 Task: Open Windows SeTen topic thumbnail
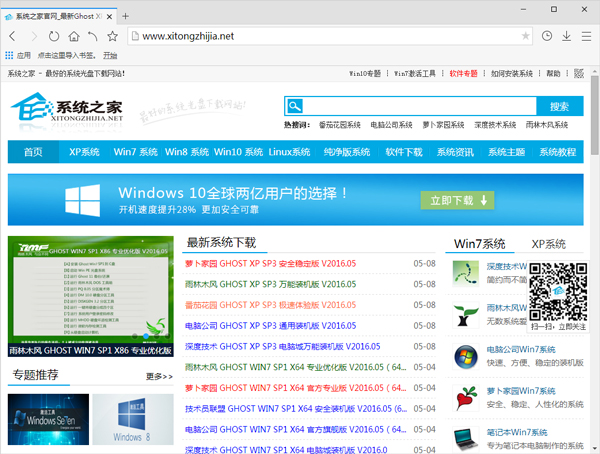point(48,419)
